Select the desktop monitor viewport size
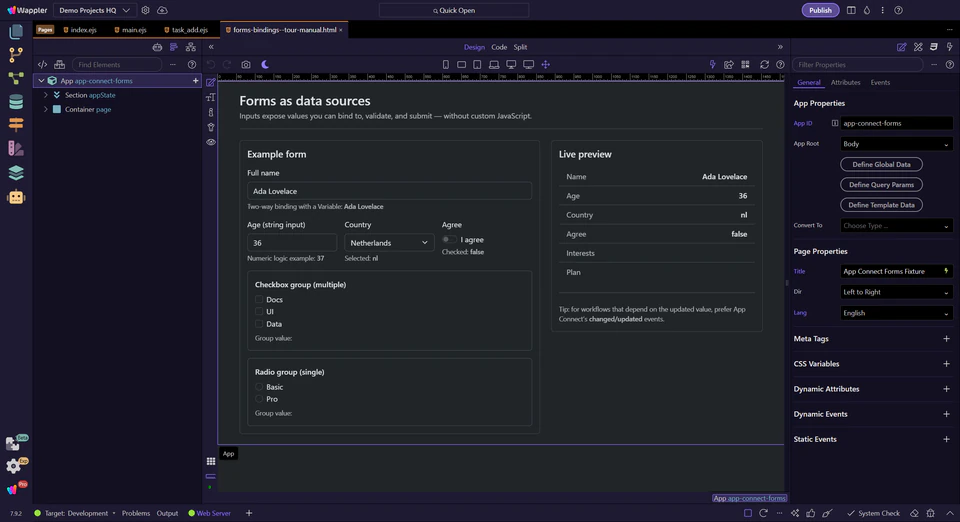This screenshot has width=960, height=522. pyautogui.click(x=511, y=64)
